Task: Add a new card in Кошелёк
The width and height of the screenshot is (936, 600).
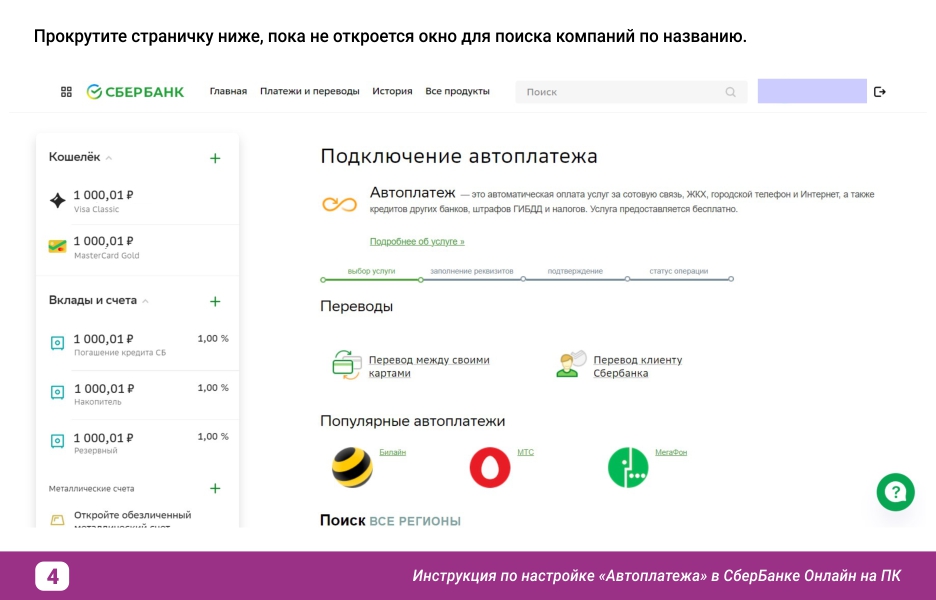Action: 215,158
